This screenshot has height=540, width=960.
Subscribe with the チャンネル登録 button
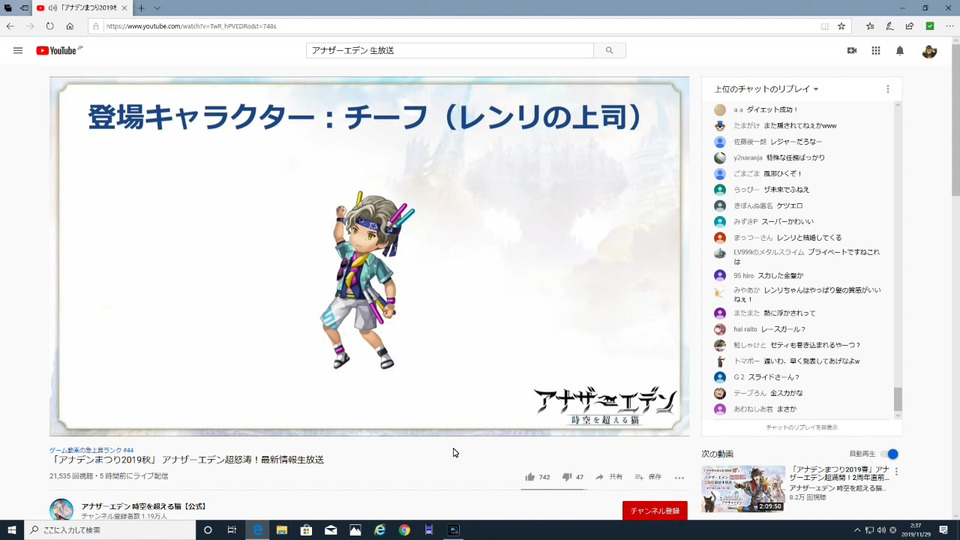point(654,510)
